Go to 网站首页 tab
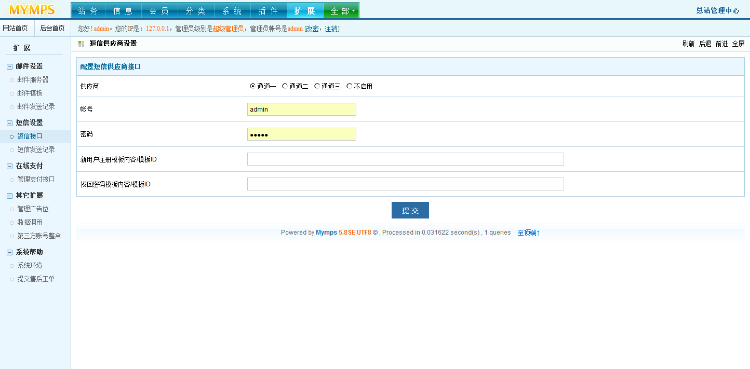 (x=15, y=28)
